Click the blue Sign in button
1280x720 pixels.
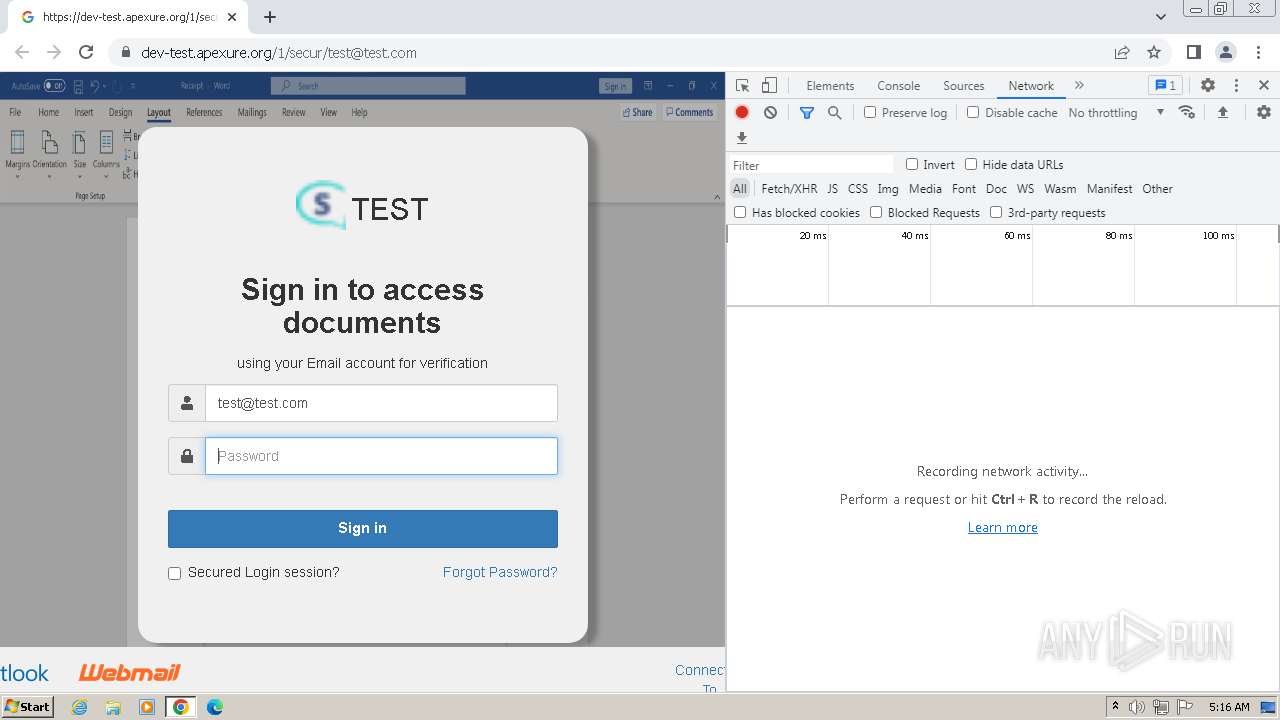pos(362,529)
